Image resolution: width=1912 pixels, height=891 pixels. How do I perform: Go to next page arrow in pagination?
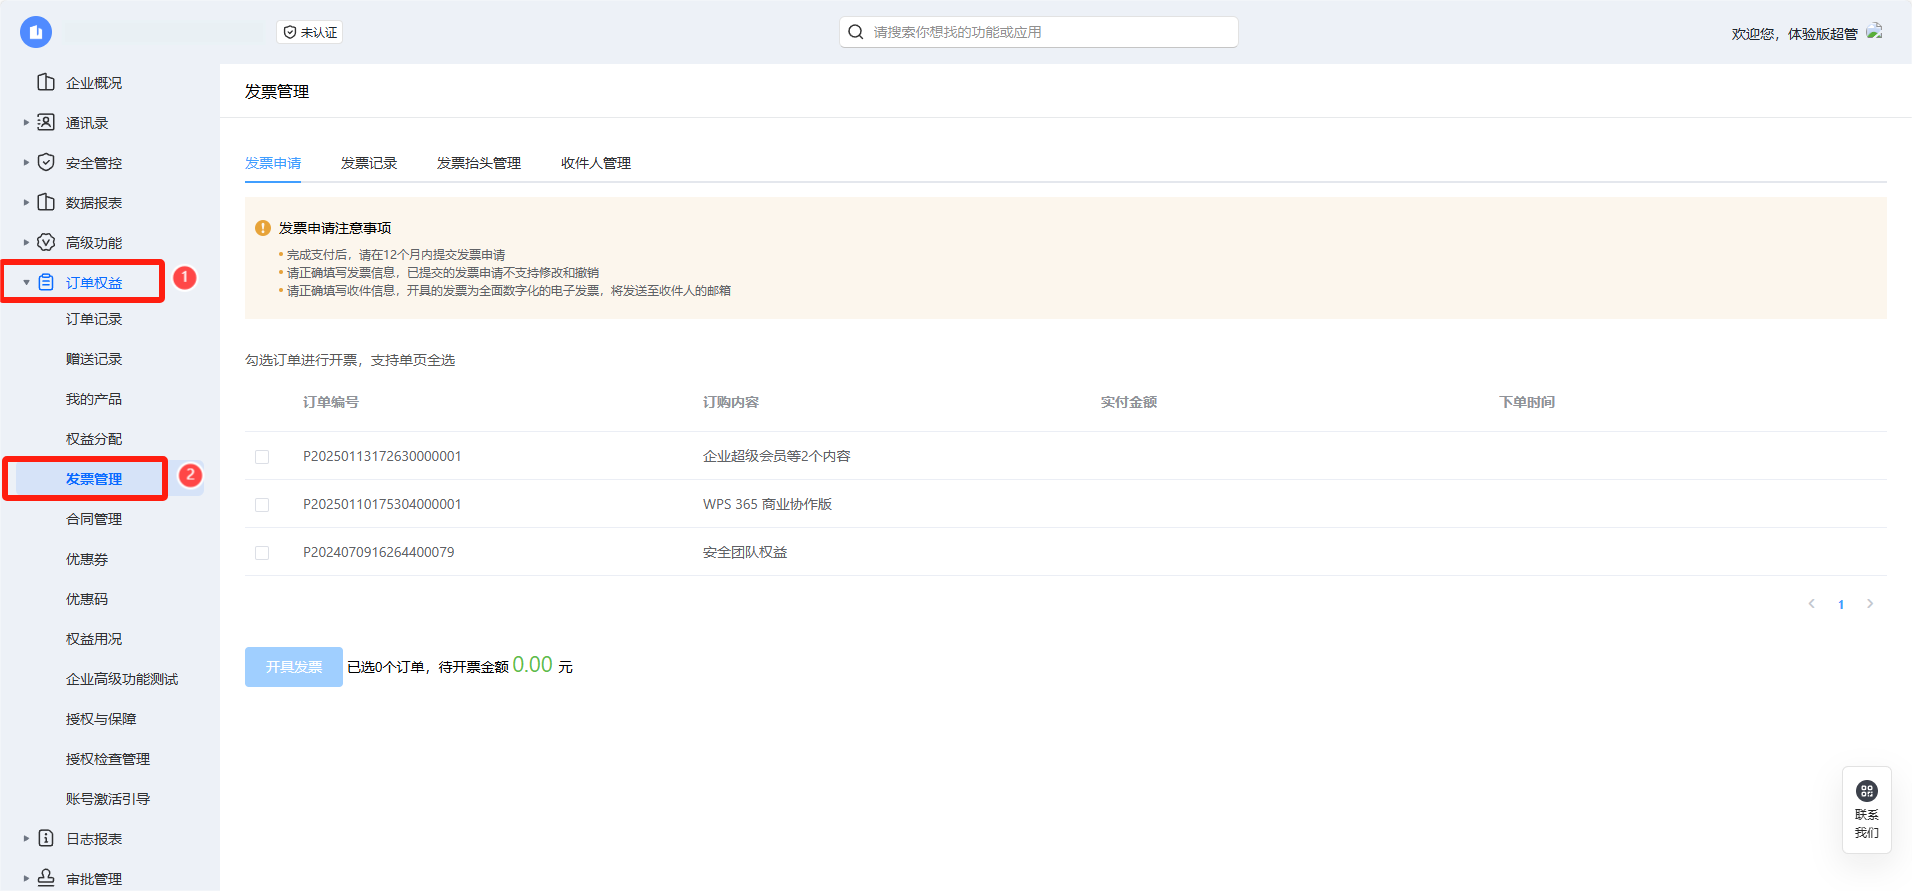1869,604
